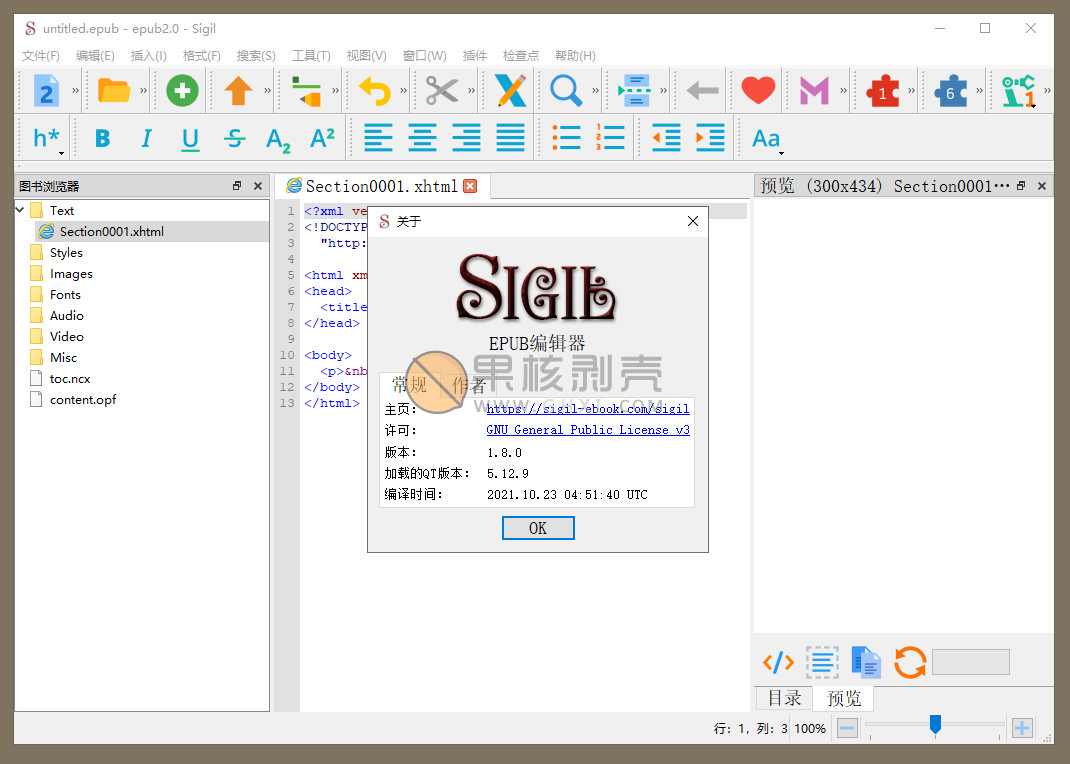Open a file with the folder icon
The image size is (1070, 764).
114,90
